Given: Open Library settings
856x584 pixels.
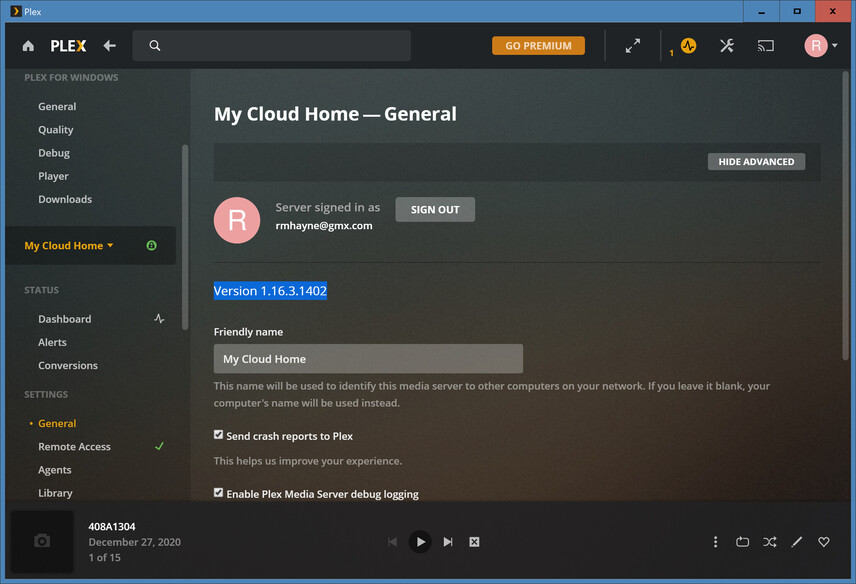Looking at the screenshot, I should point(55,493).
